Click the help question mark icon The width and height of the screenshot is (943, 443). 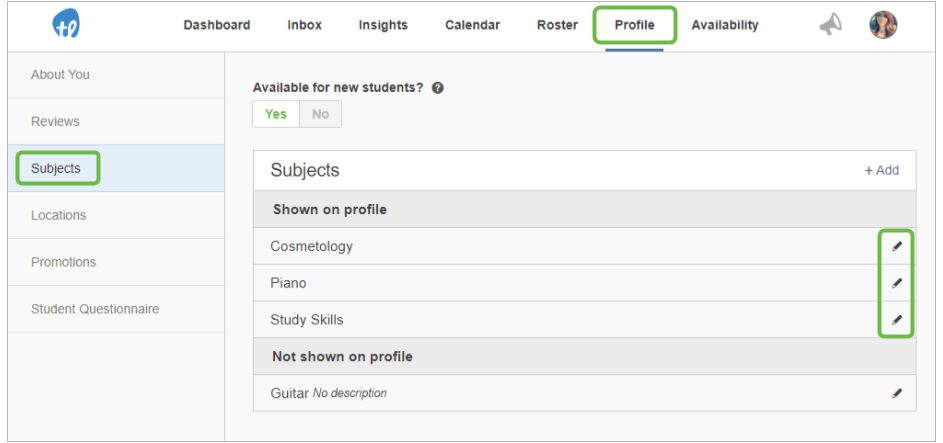438,88
